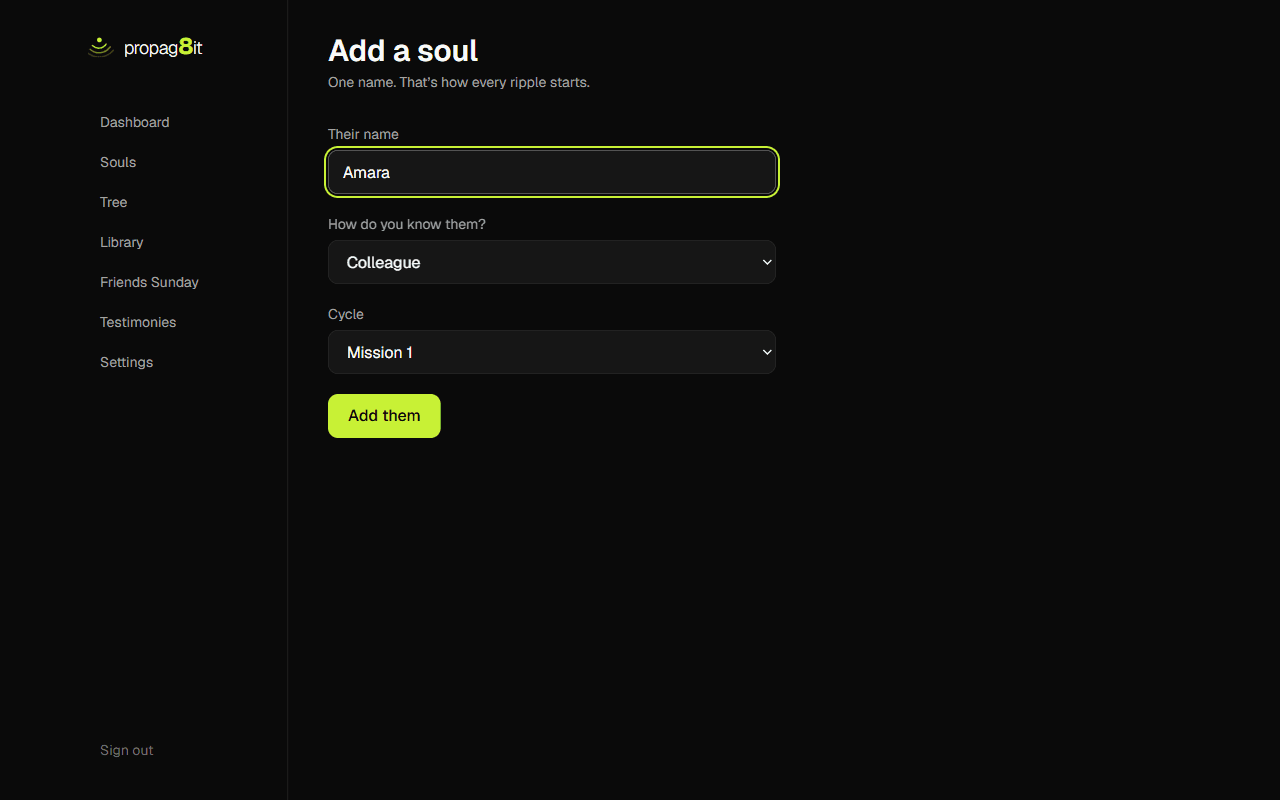This screenshot has height=800, width=1280.
Task: View the Testimonies section
Action: tap(138, 322)
